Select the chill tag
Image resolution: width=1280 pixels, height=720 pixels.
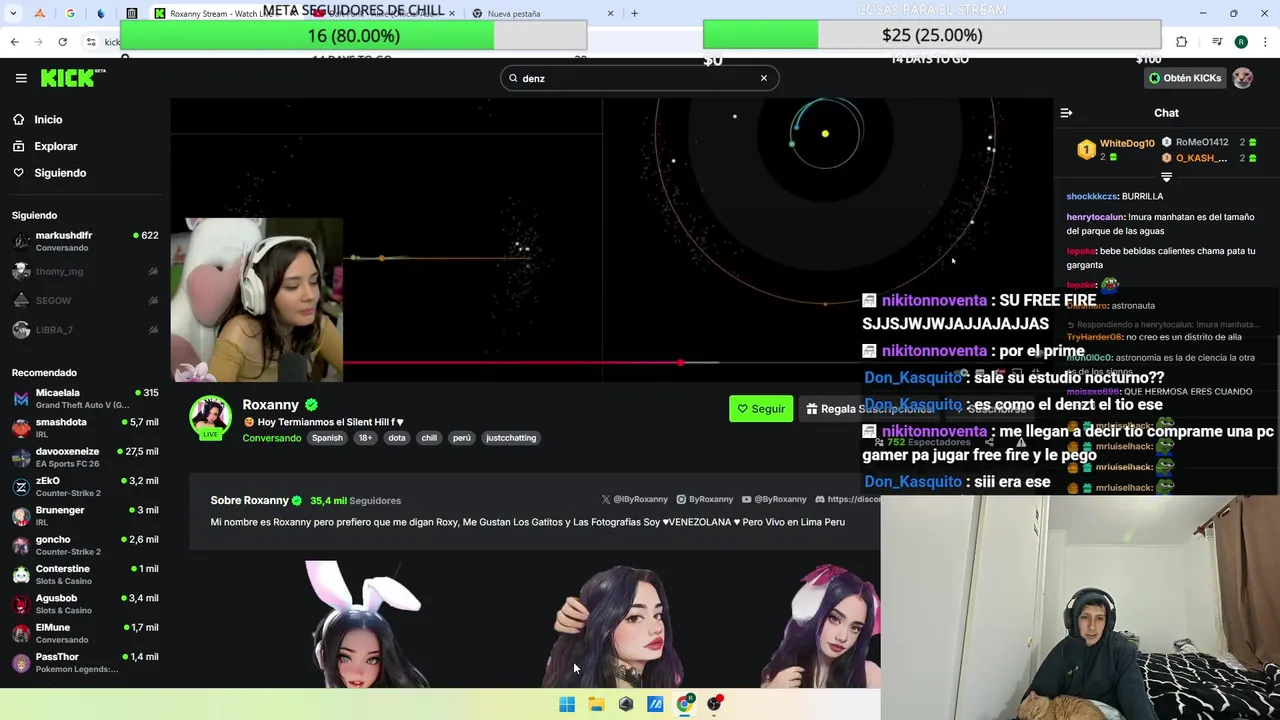tap(429, 438)
